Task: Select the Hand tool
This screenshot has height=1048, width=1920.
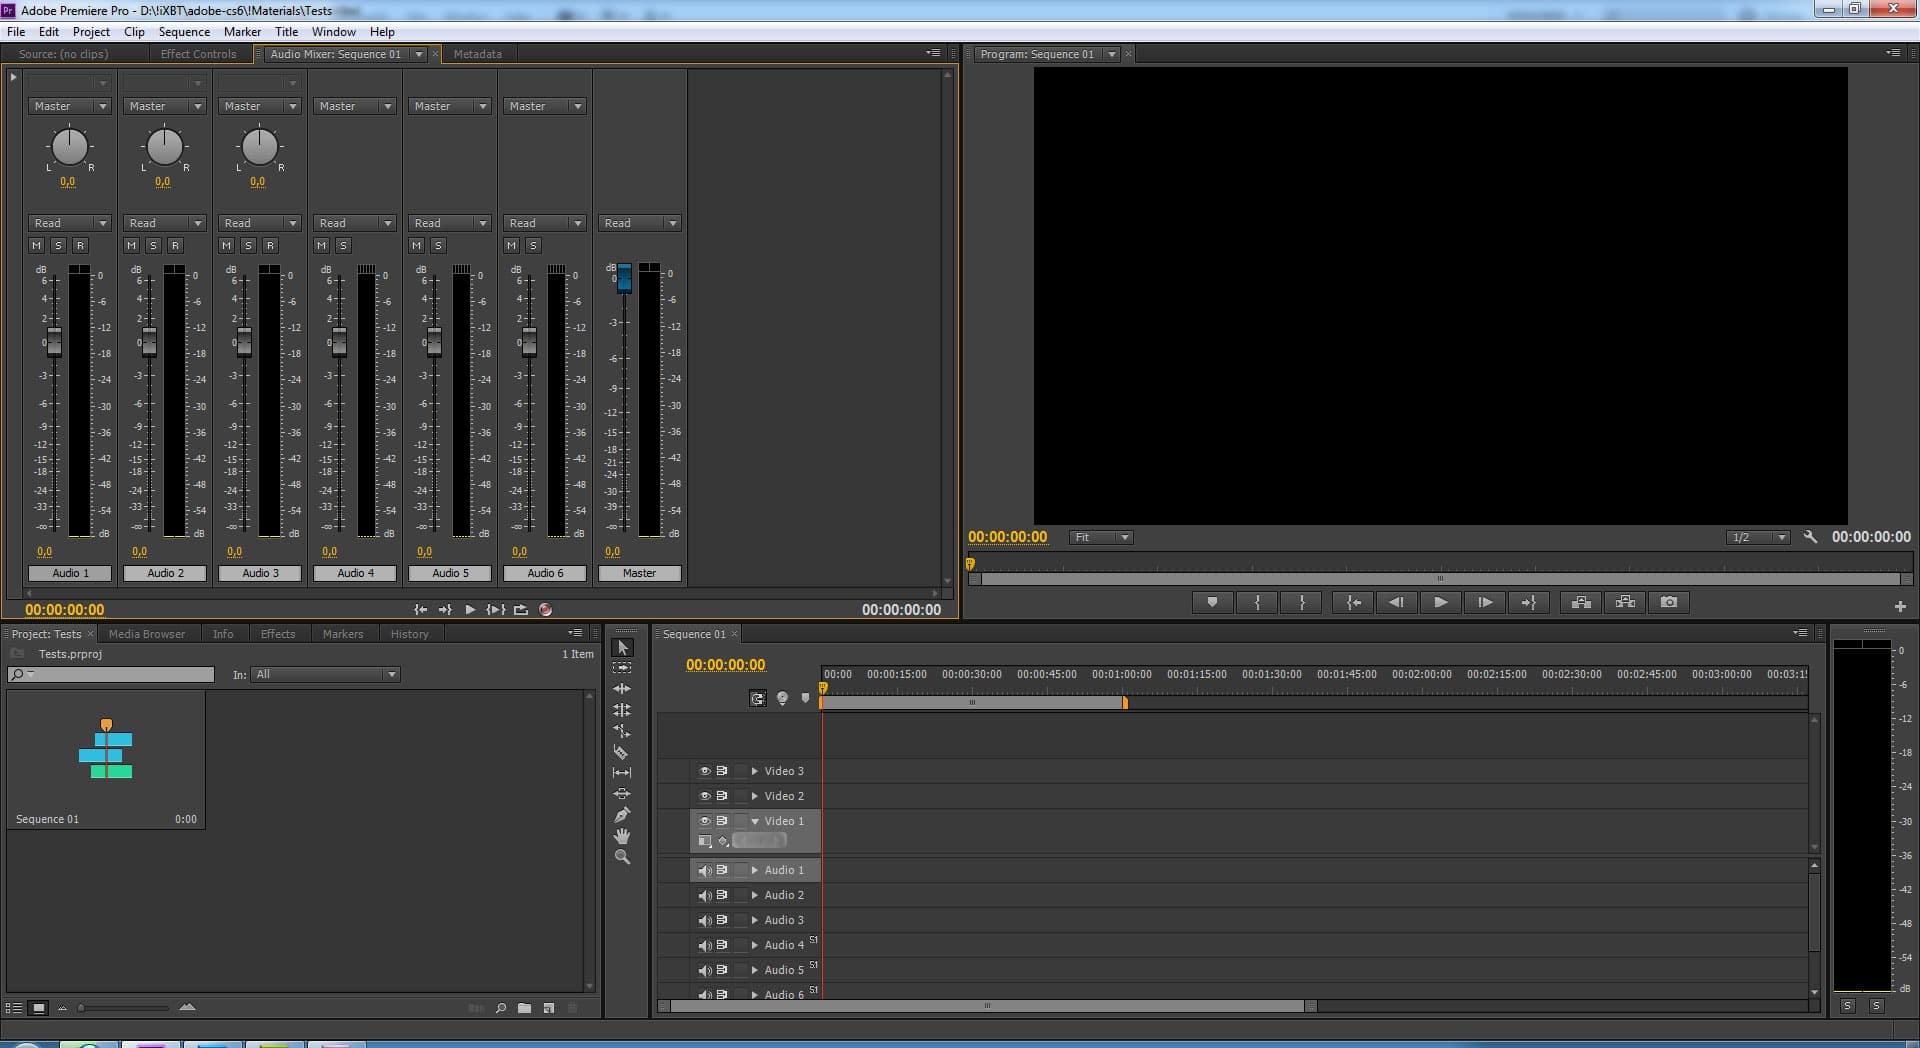Action: (621, 836)
